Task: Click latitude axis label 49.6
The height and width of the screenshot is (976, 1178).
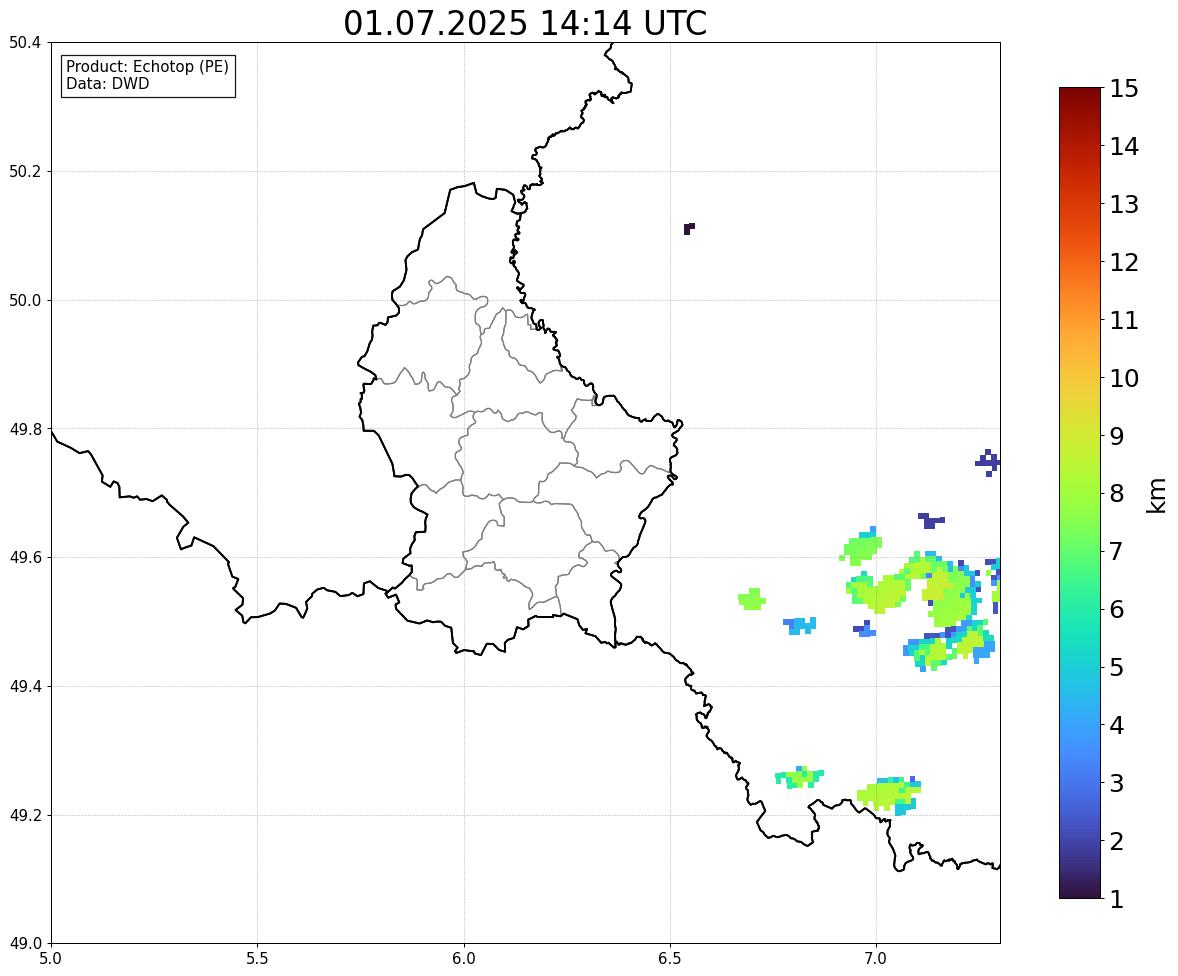Action: [x=25, y=557]
